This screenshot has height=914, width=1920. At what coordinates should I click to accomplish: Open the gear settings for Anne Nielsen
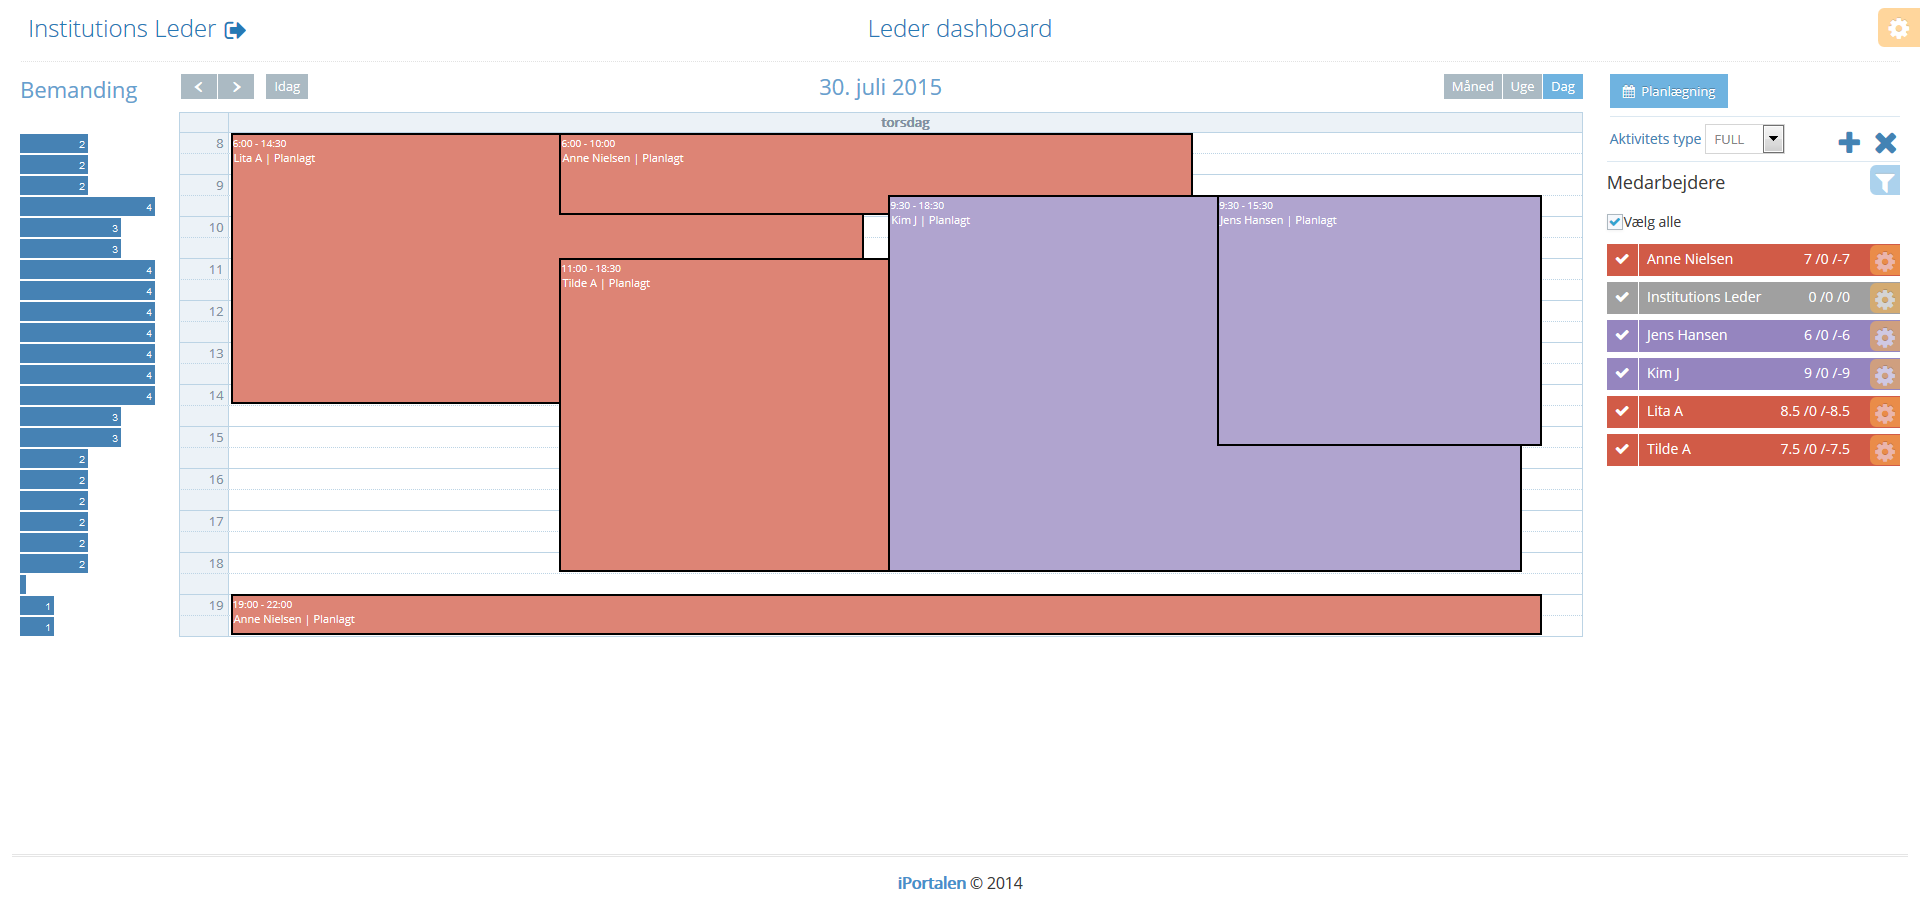1884,260
